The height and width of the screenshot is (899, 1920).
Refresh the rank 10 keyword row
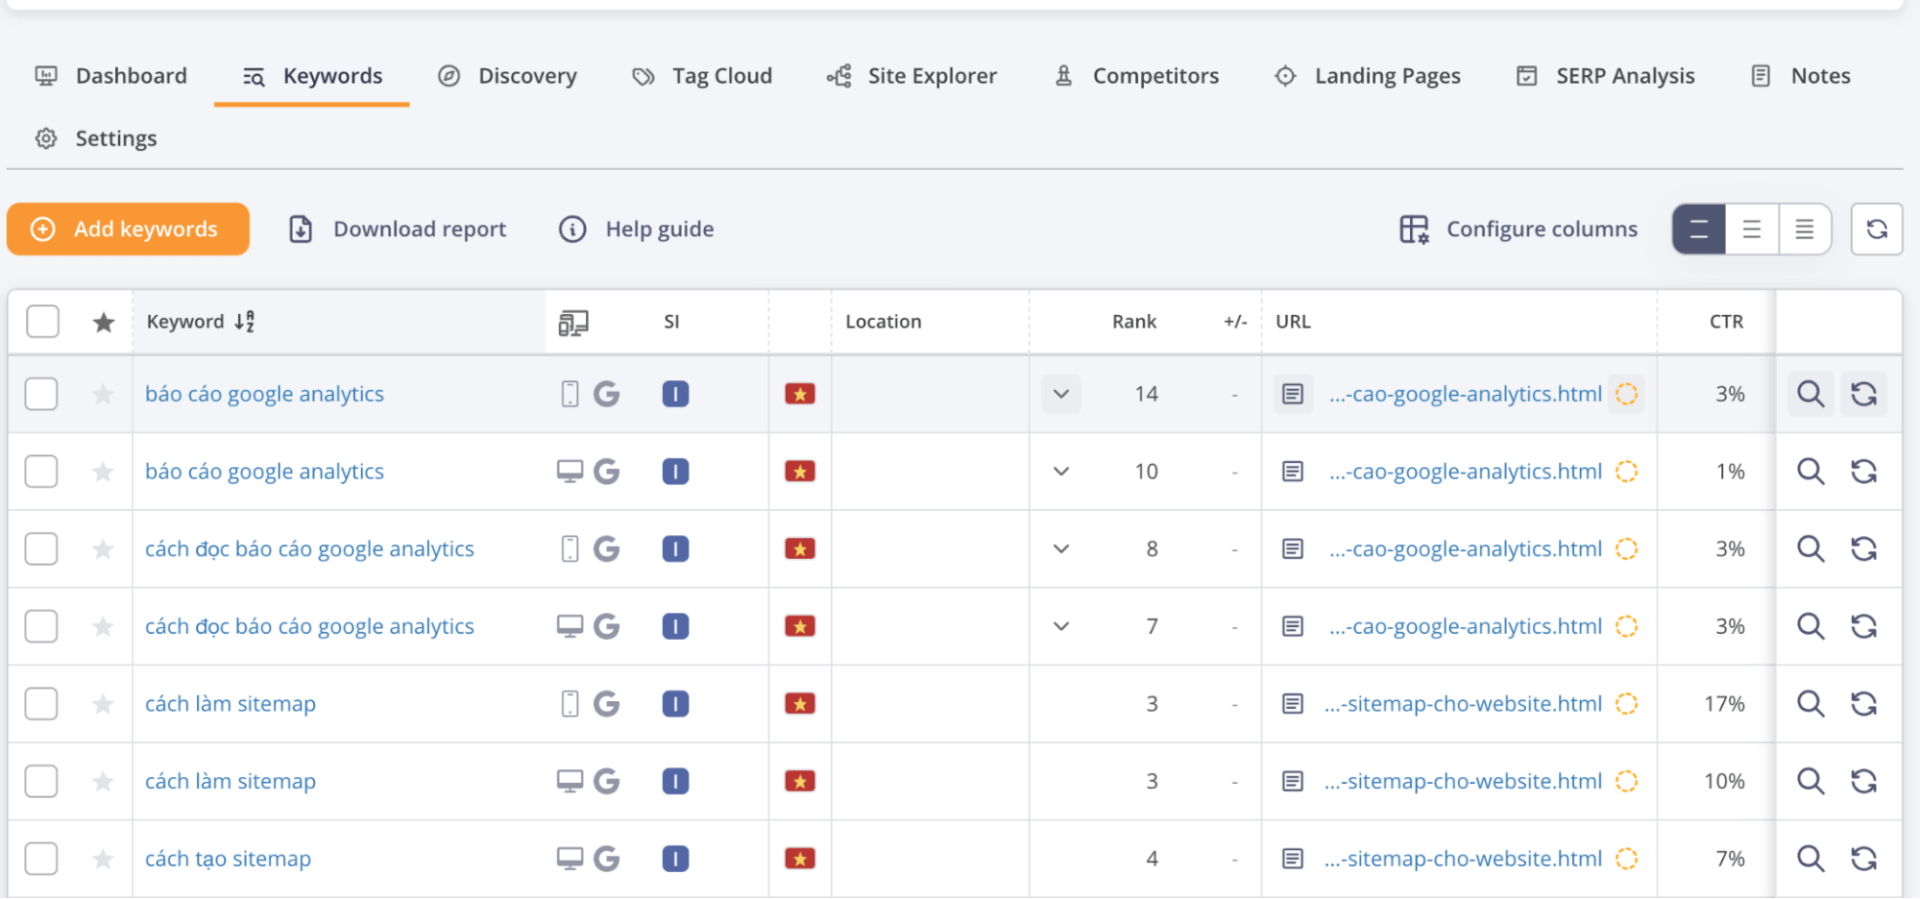coord(1864,471)
